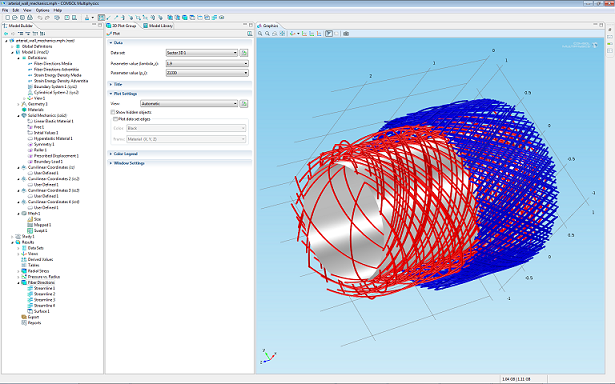
Task: Click the Zoom In icon in Graphics toolbar
Action: [260, 34]
